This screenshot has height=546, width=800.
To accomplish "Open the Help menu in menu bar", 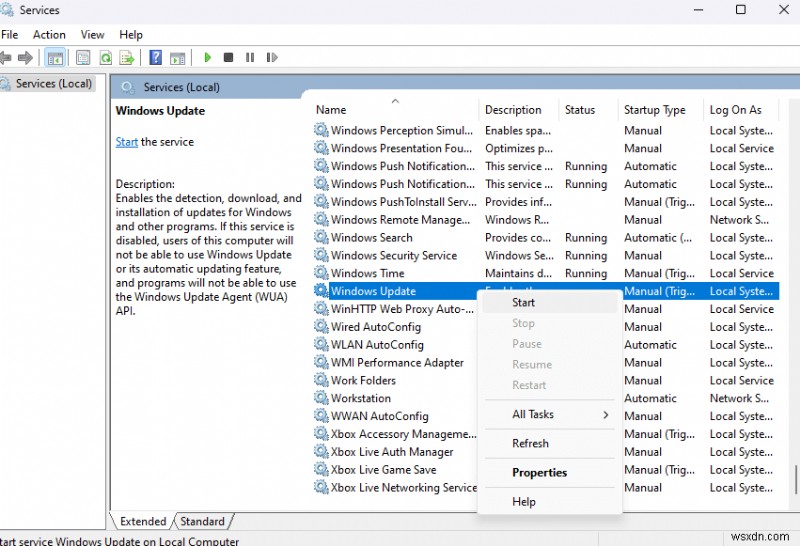I will tap(131, 35).
